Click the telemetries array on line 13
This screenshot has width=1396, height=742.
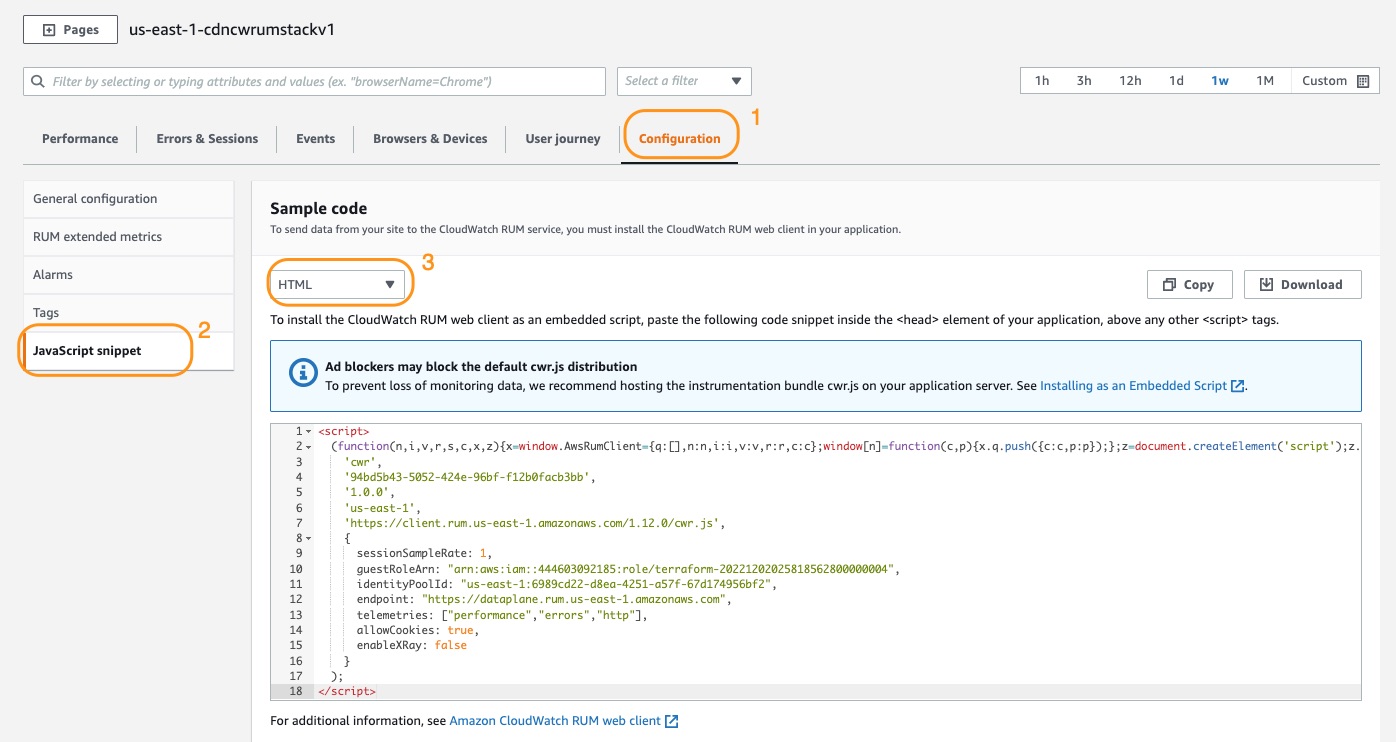(544, 615)
